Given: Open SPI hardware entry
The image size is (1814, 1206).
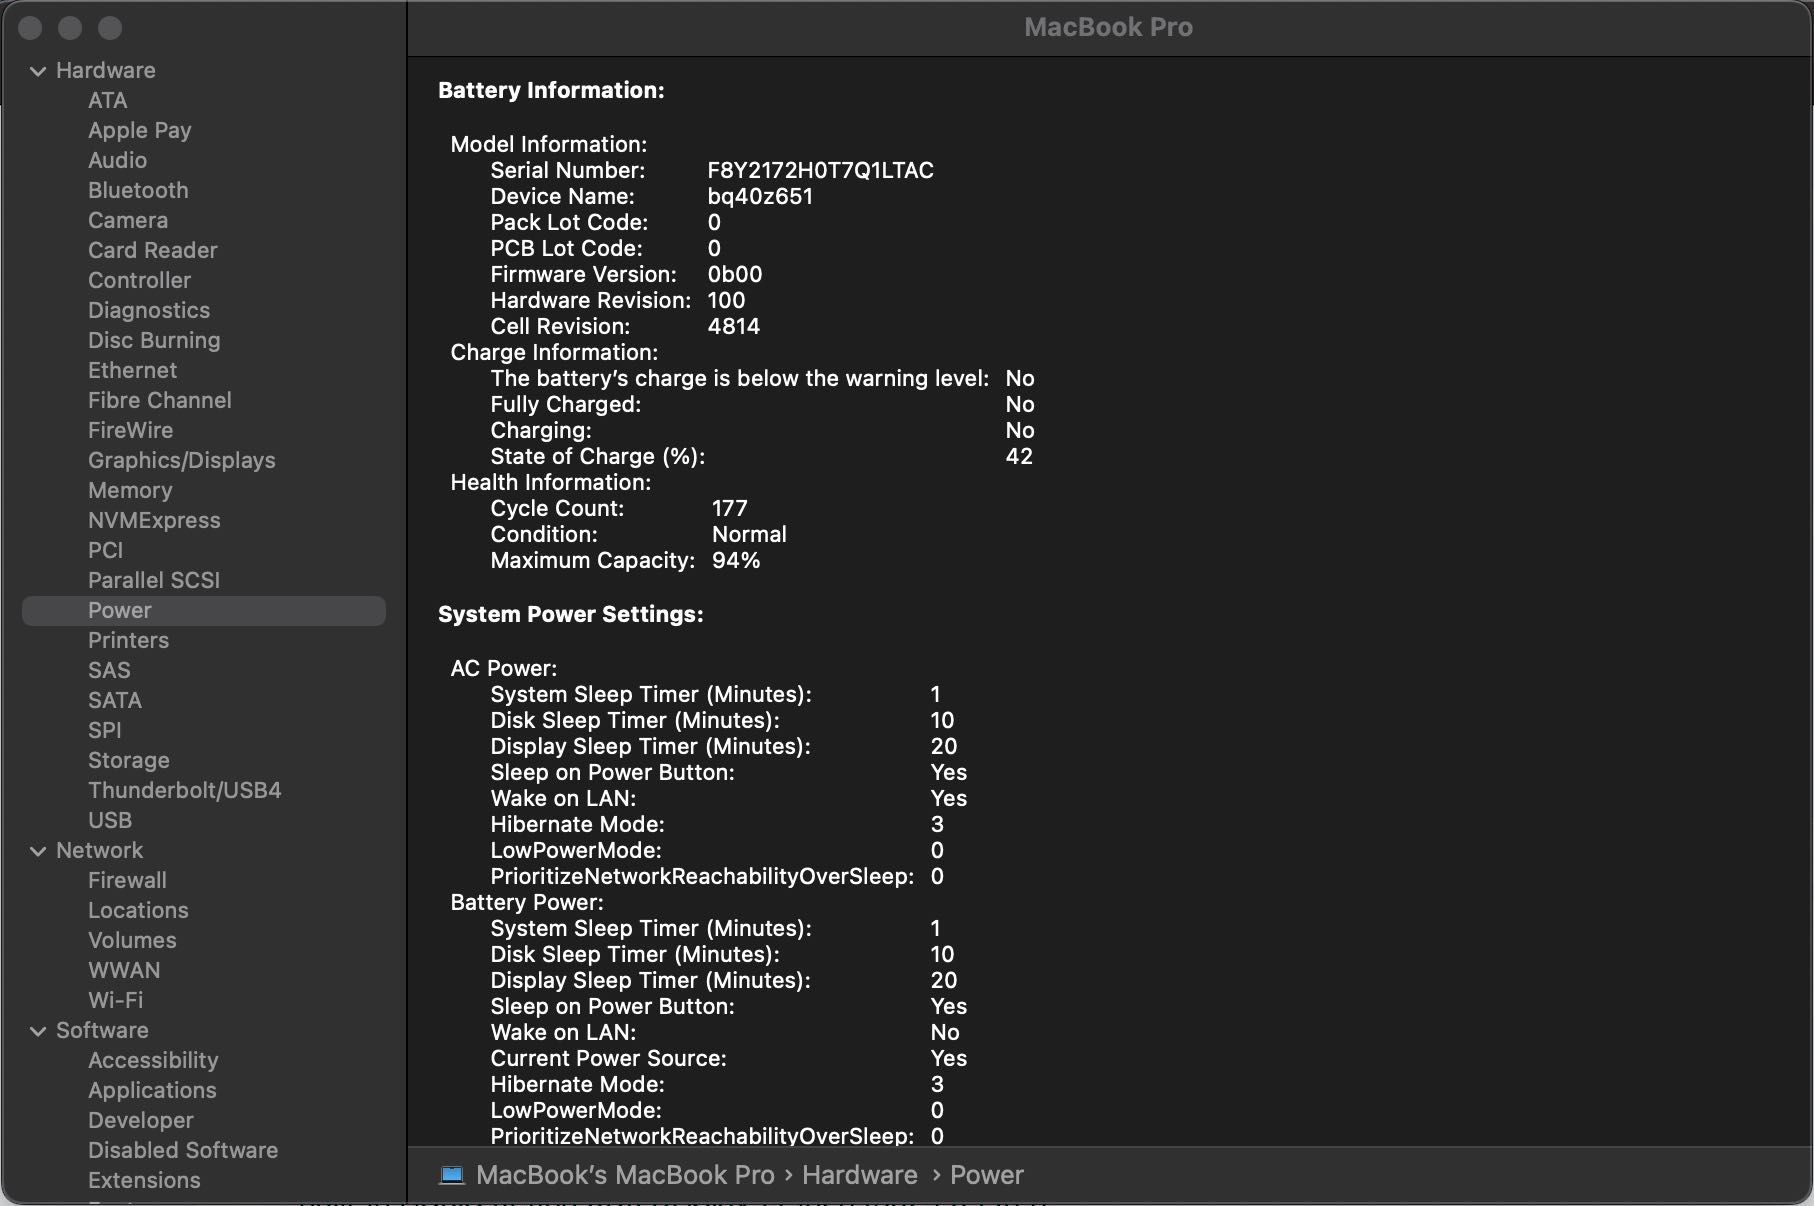Looking at the screenshot, I should (104, 731).
